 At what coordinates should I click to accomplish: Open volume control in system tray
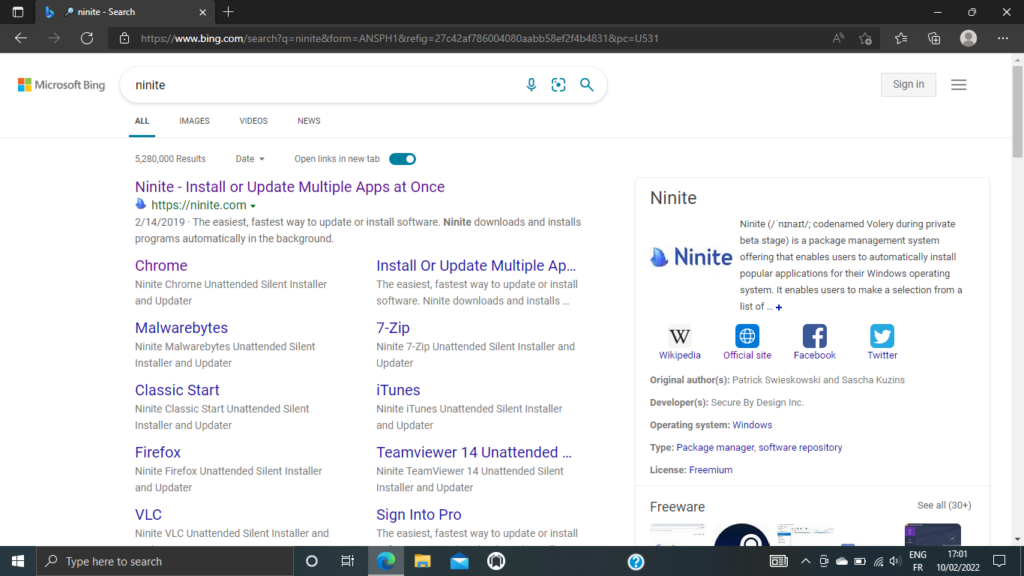point(895,562)
